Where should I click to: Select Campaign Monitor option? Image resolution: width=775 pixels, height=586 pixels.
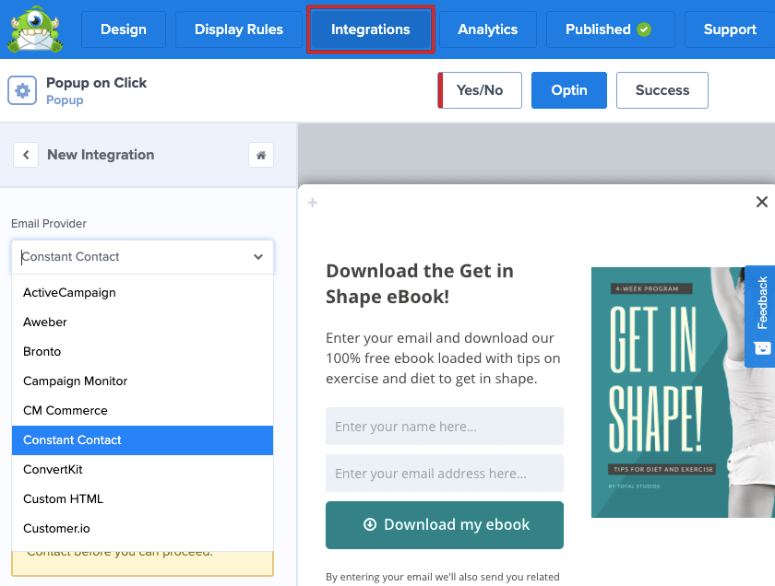(x=142, y=381)
